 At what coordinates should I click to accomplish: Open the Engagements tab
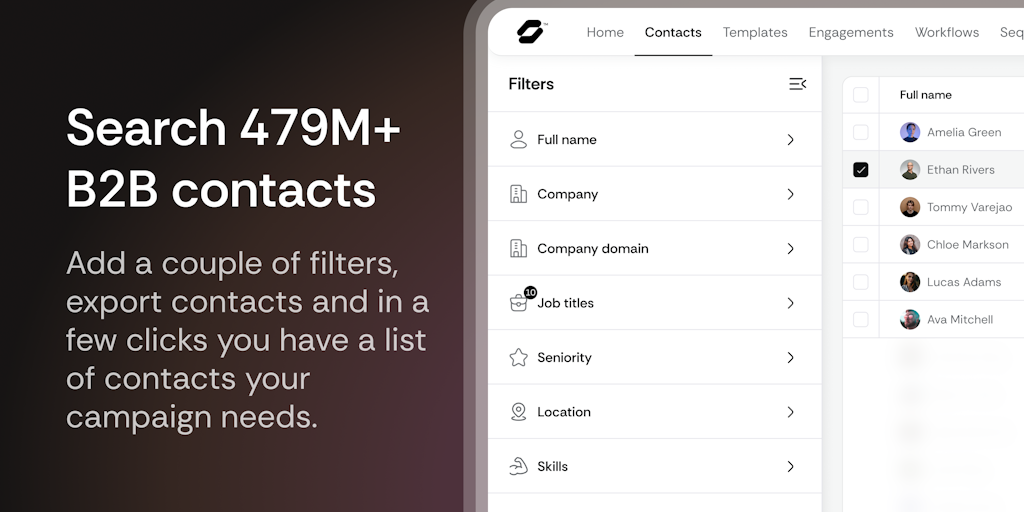pos(851,32)
